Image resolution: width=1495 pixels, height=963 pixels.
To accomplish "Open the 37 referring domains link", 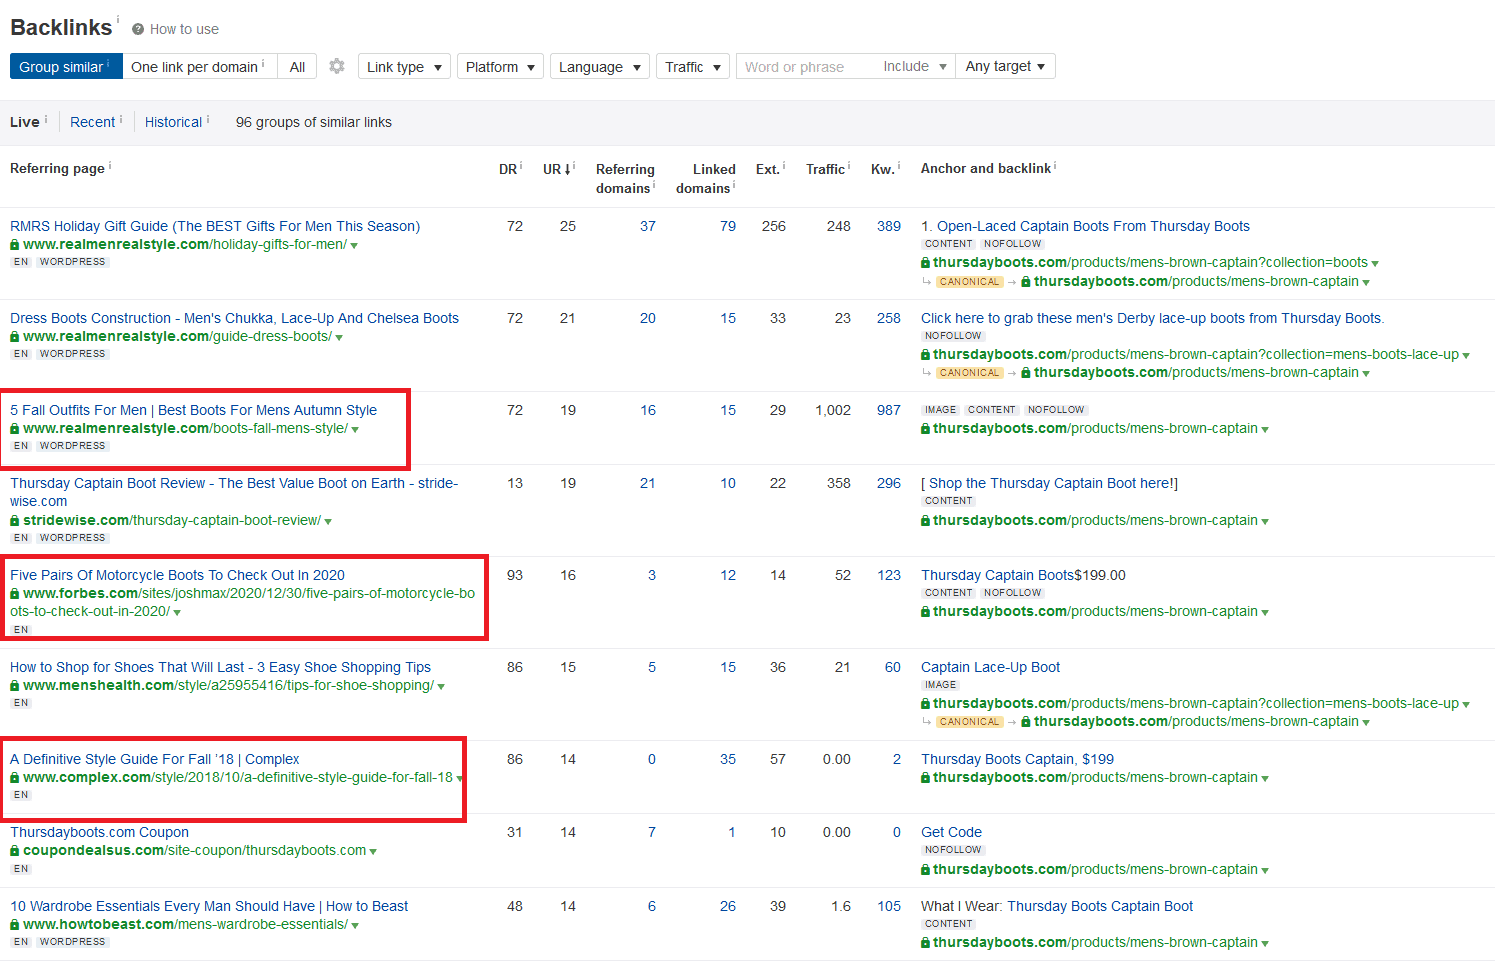I will tap(648, 226).
